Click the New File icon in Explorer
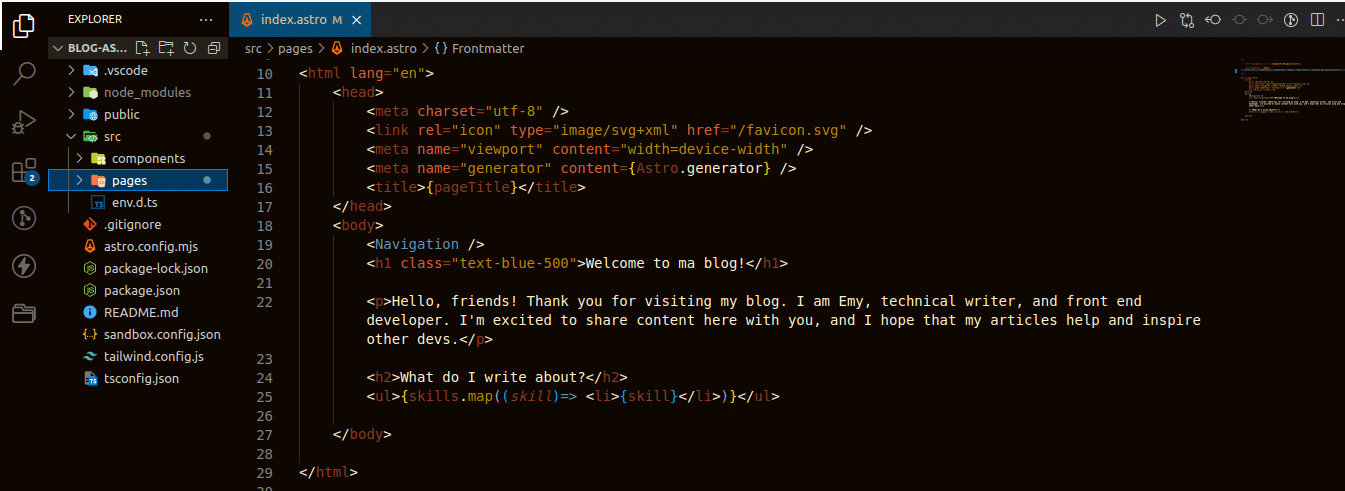Image resolution: width=1345 pixels, height=491 pixels. (142, 48)
